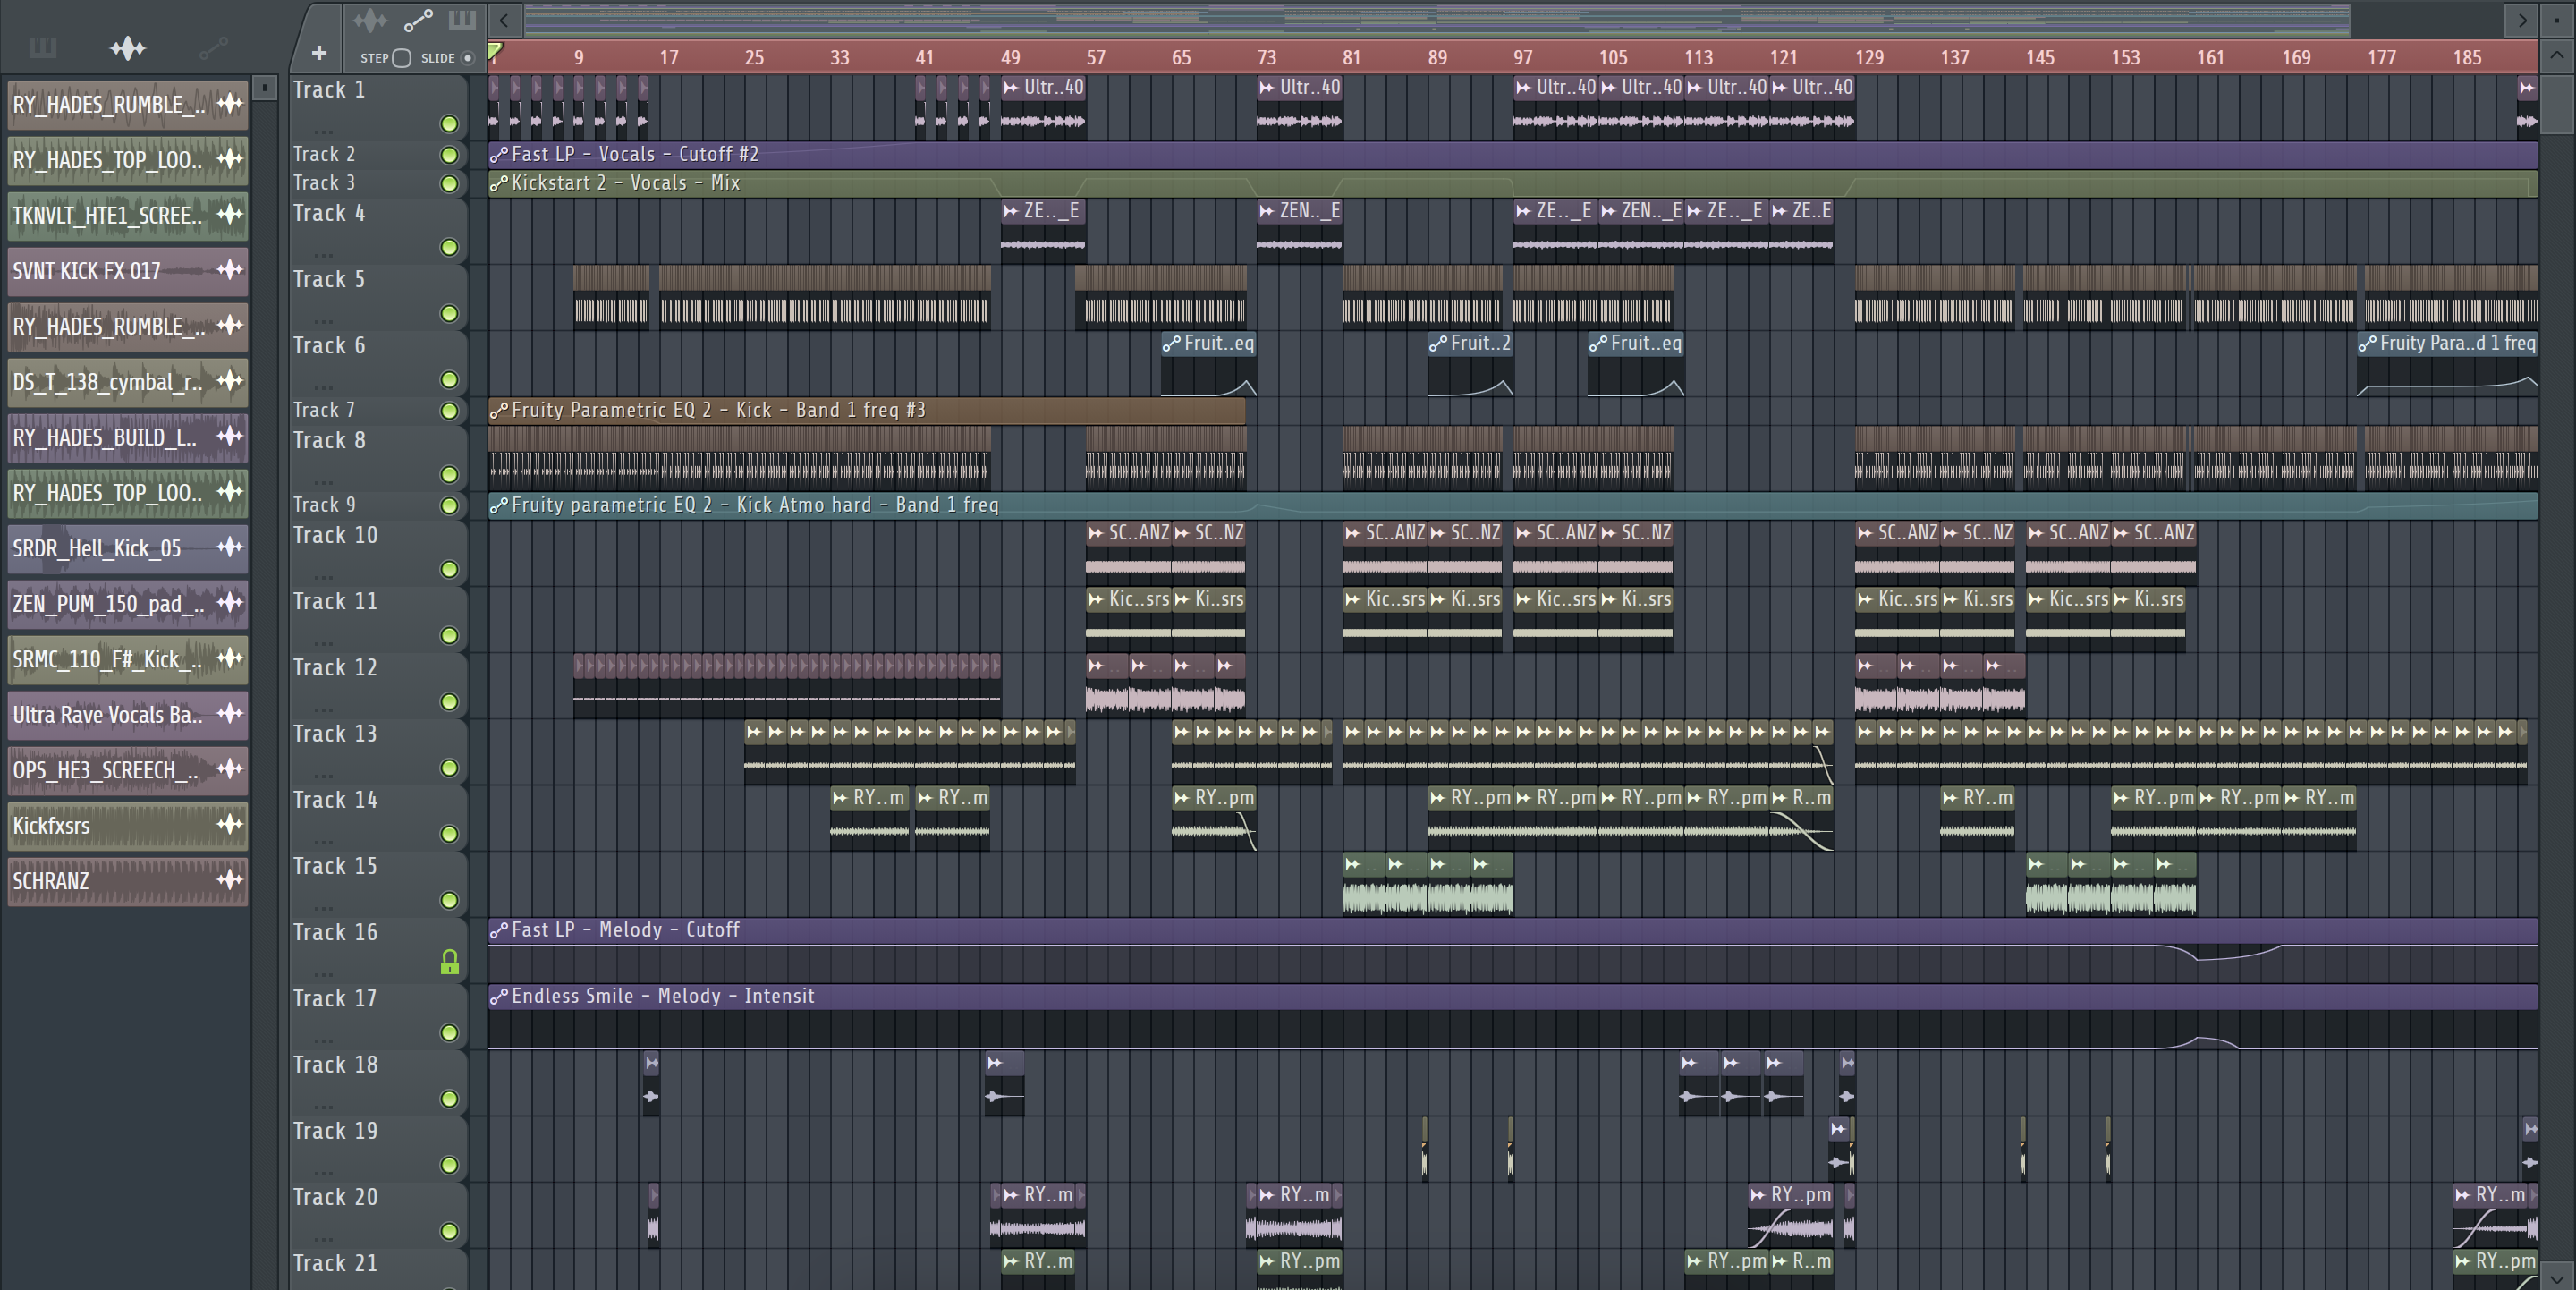This screenshot has height=1290, width=2576.
Task: Select ZEN_PUM_150_pad clip in picker
Action: point(127,603)
